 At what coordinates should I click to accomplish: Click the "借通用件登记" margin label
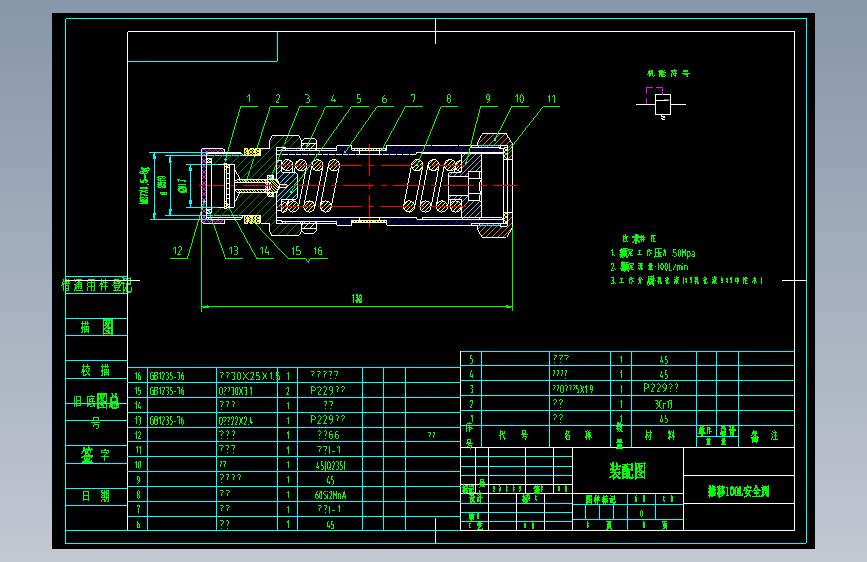[x=96, y=285]
